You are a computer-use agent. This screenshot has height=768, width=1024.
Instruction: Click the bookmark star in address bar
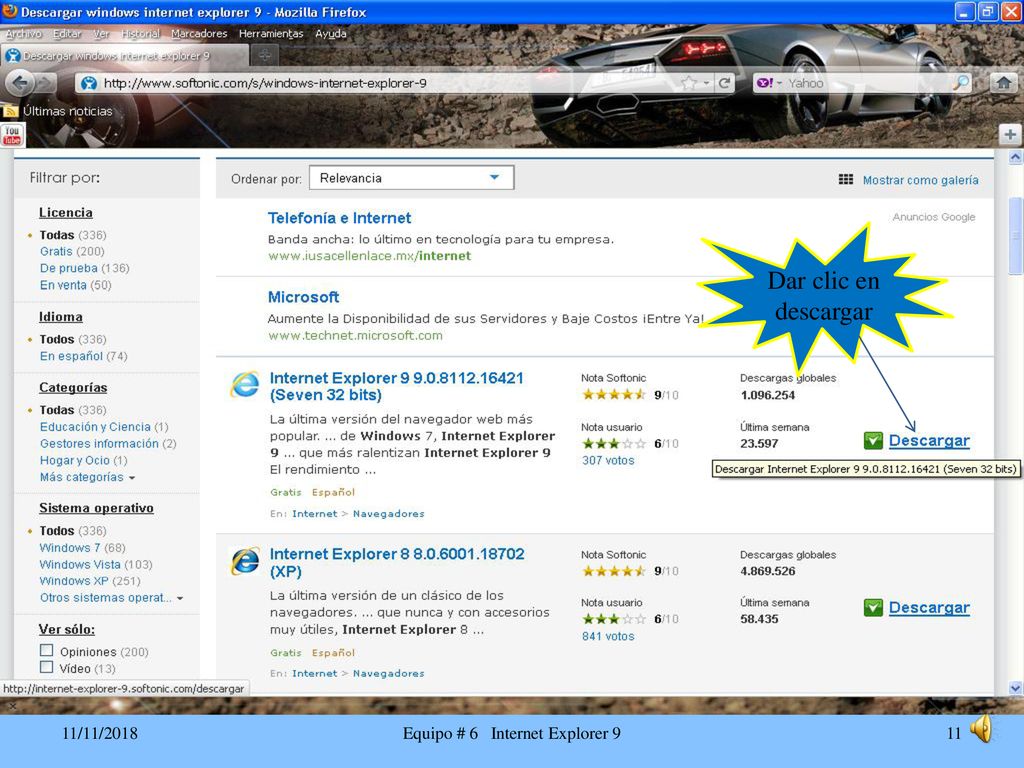(x=688, y=83)
